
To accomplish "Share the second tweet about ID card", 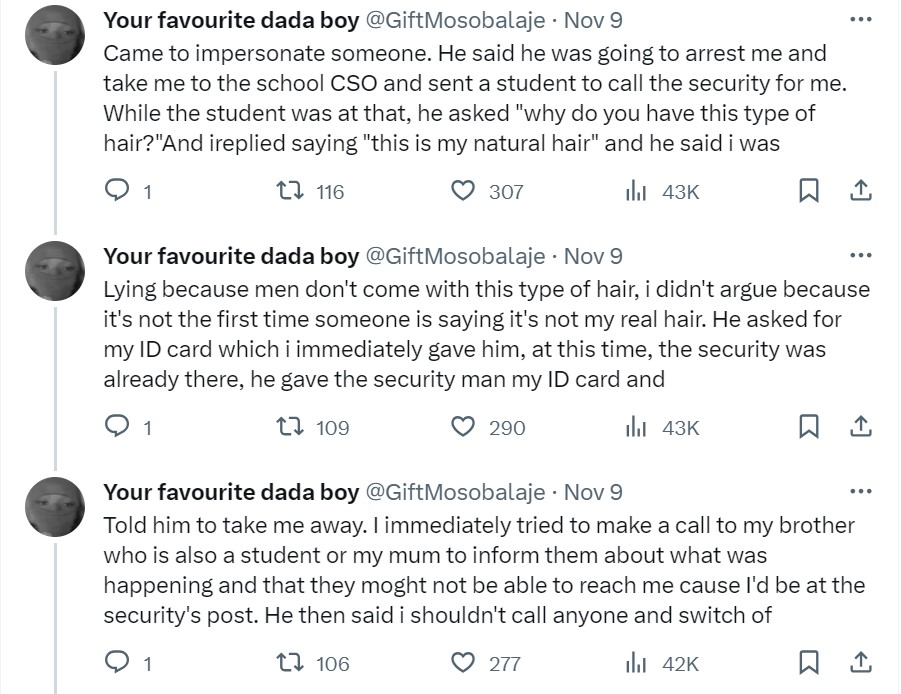I will (x=858, y=427).
